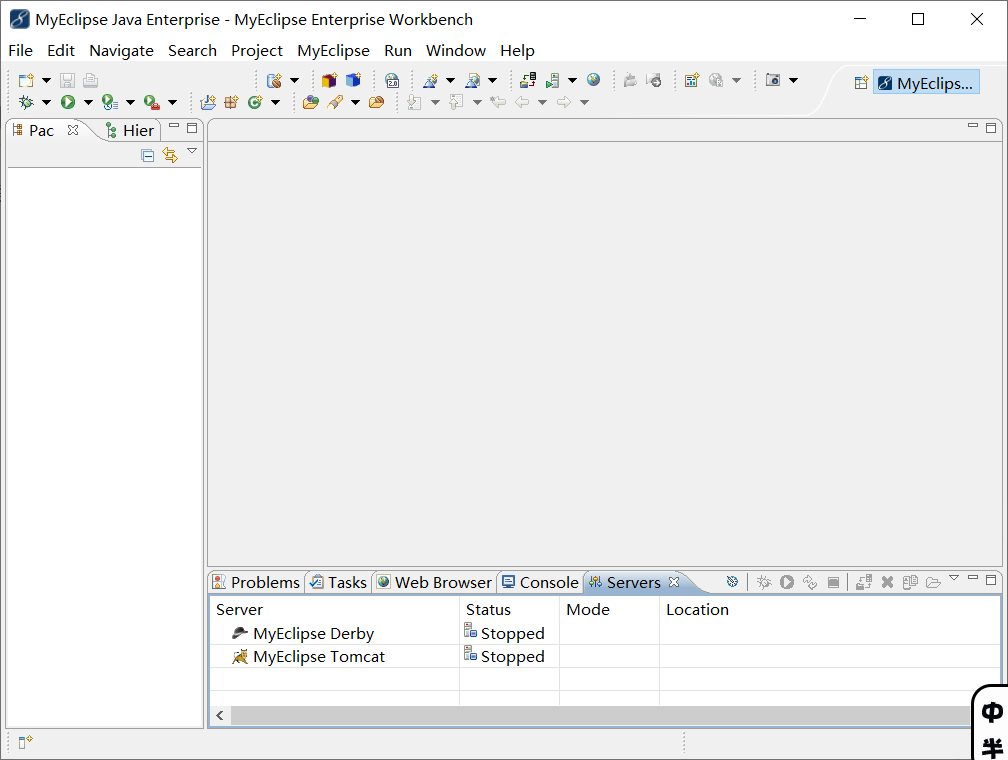Screen dimensions: 1008x760
Task: Expand the Debug dropdown arrow
Action: point(46,102)
